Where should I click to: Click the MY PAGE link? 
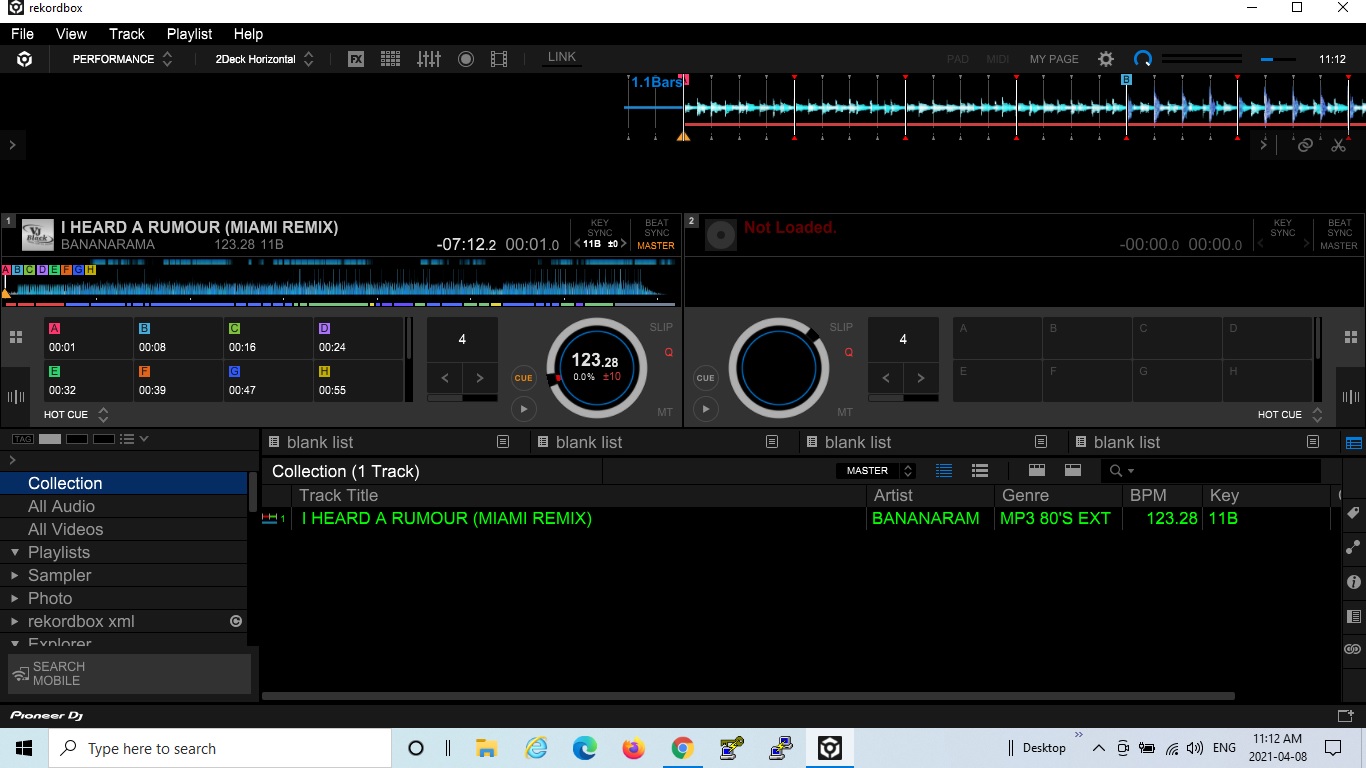[x=1054, y=59]
